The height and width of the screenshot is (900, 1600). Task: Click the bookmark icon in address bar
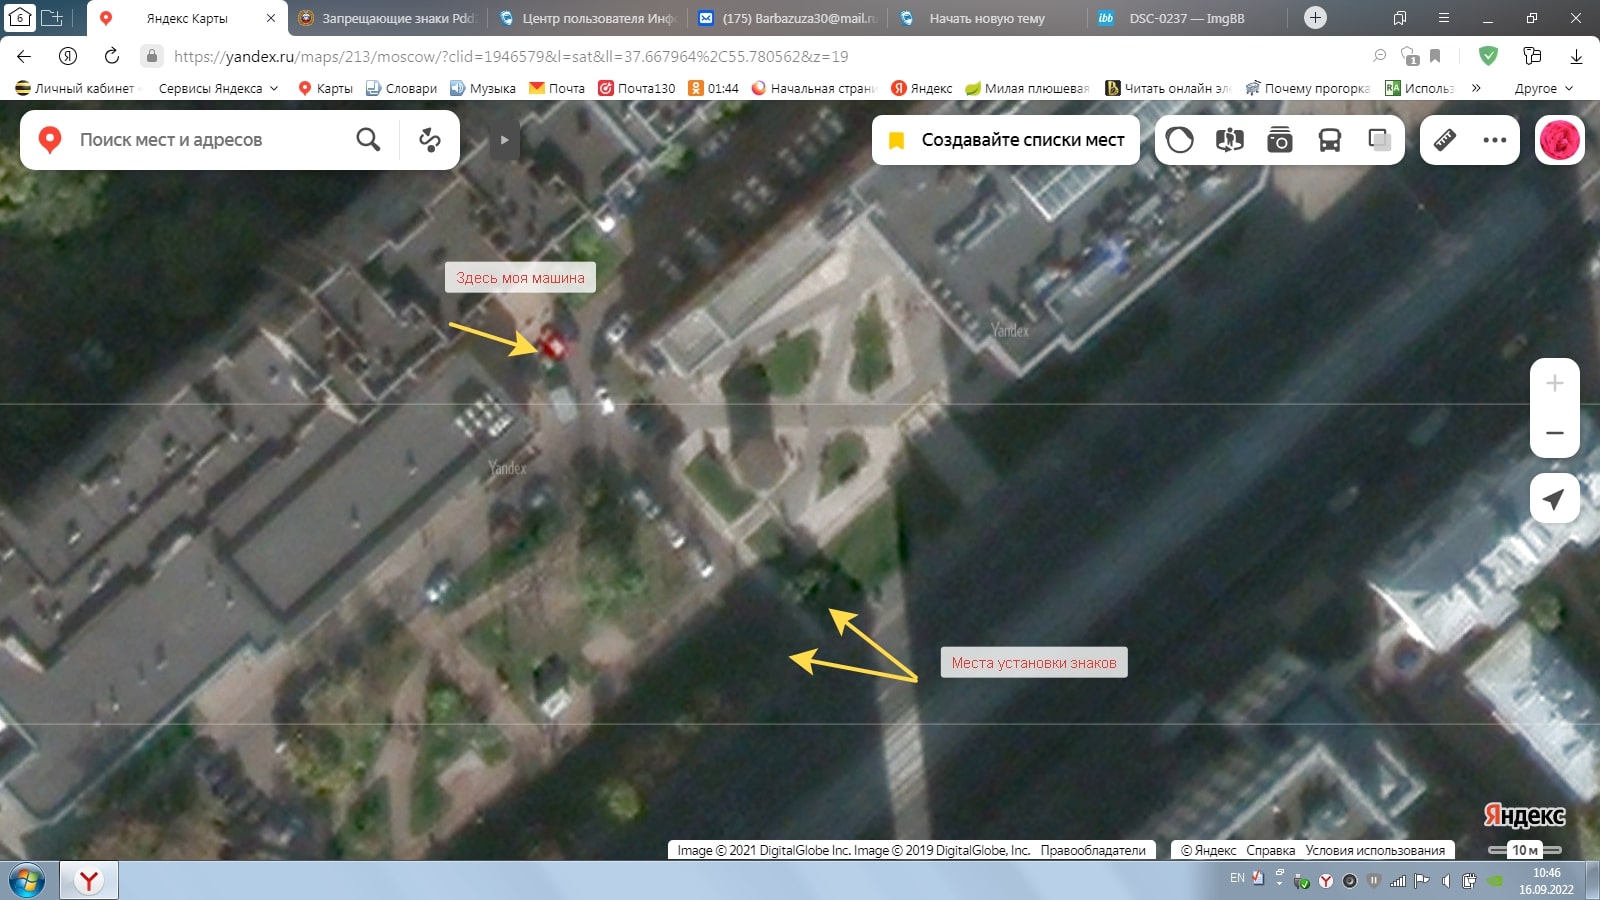(x=1435, y=57)
